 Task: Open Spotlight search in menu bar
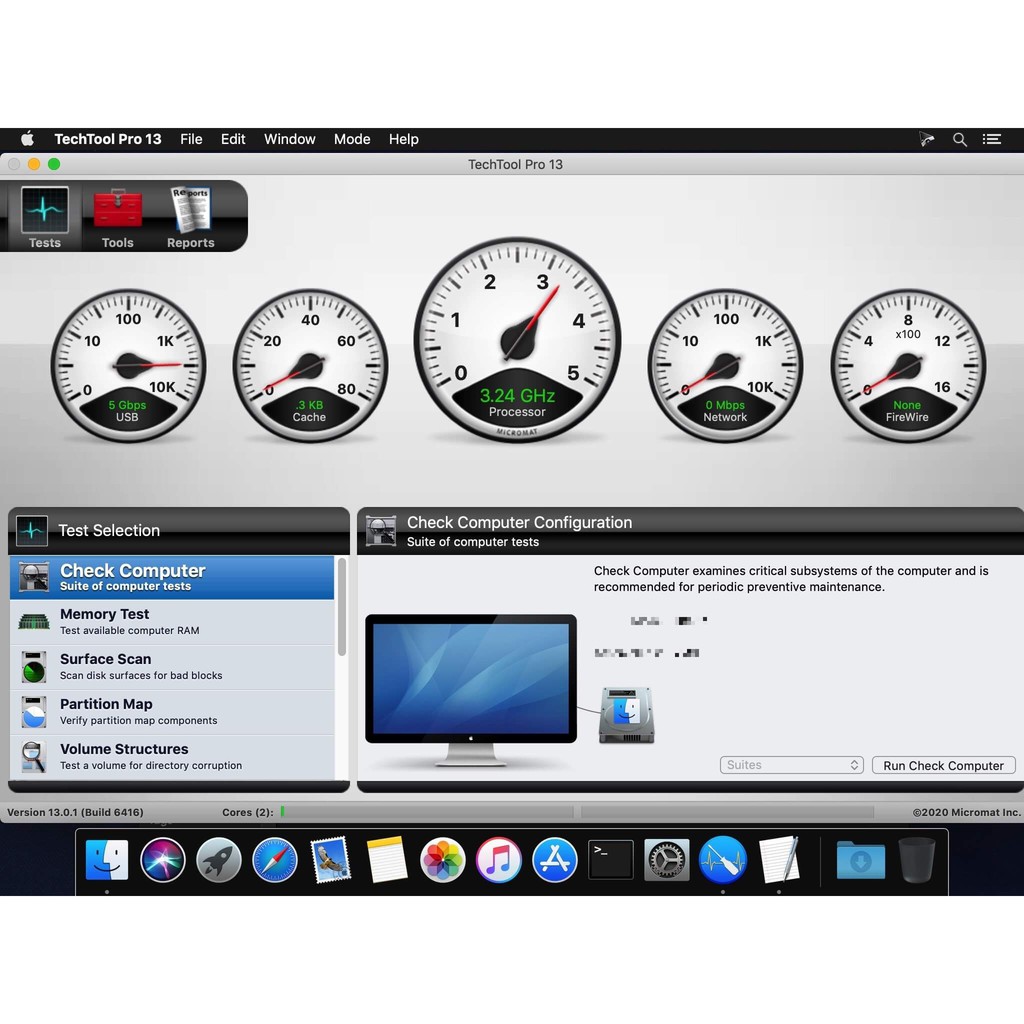tap(959, 139)
